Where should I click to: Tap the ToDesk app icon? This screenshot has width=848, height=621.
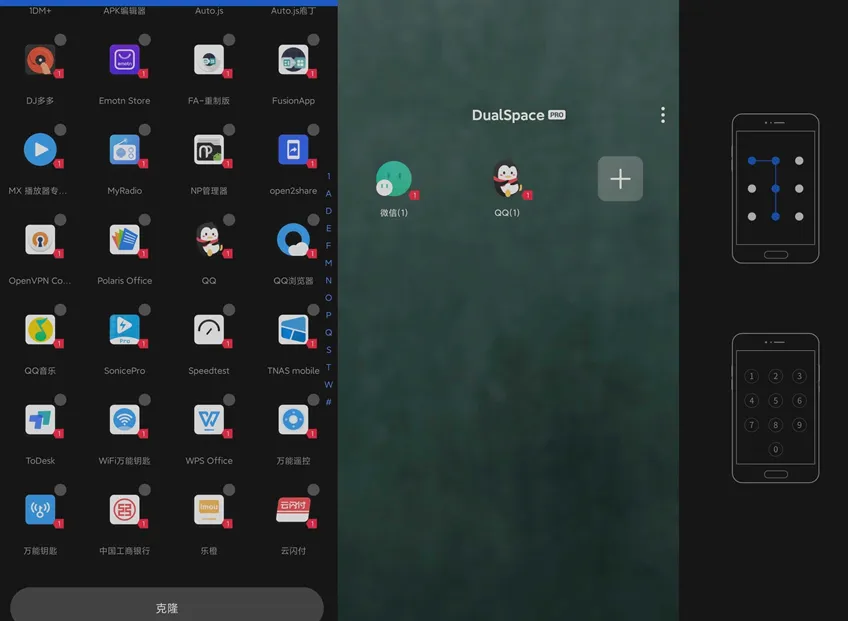(x=40, y=419)
